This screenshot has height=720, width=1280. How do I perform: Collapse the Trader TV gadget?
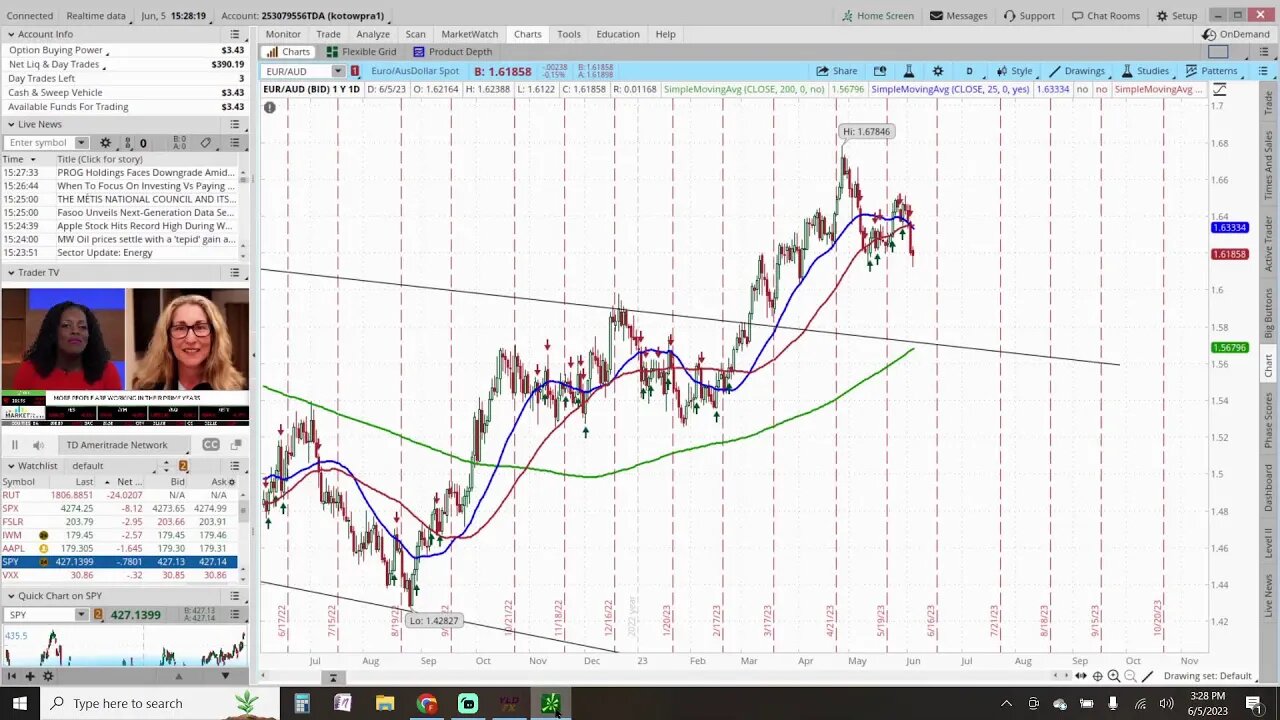[x=10, y=272]
